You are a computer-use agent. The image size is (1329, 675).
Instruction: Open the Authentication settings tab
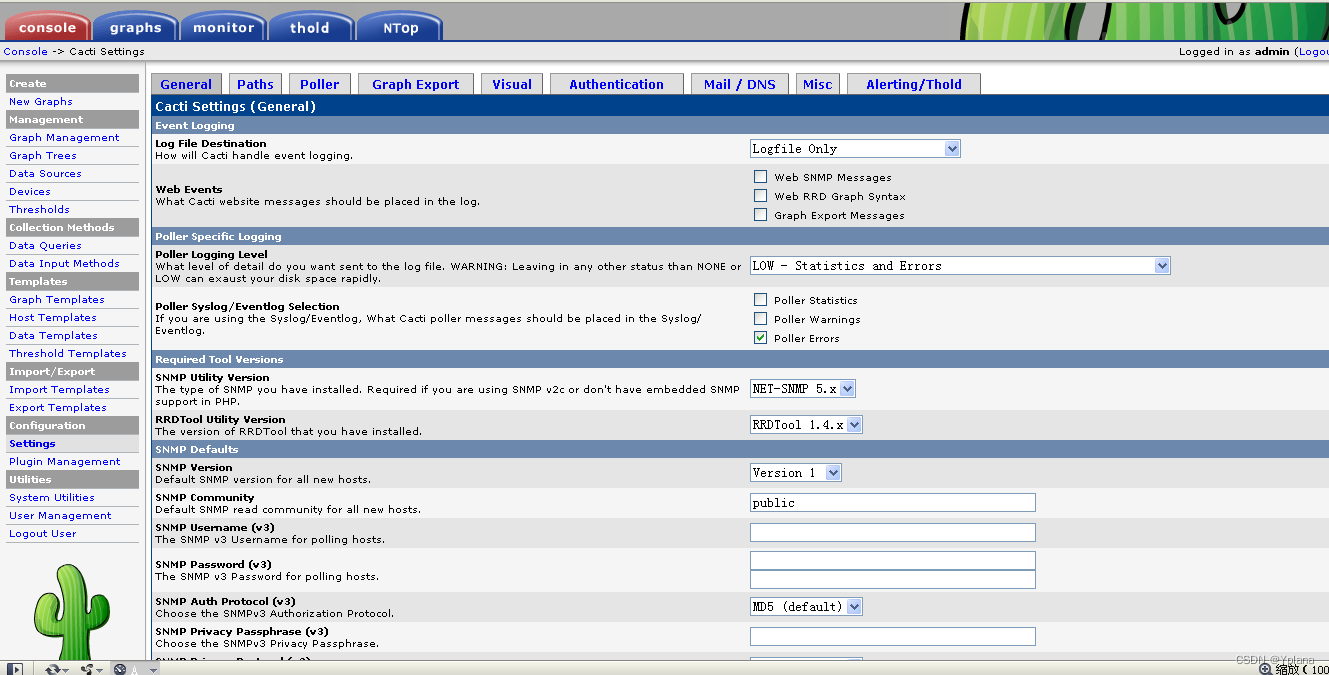[616, 84]
